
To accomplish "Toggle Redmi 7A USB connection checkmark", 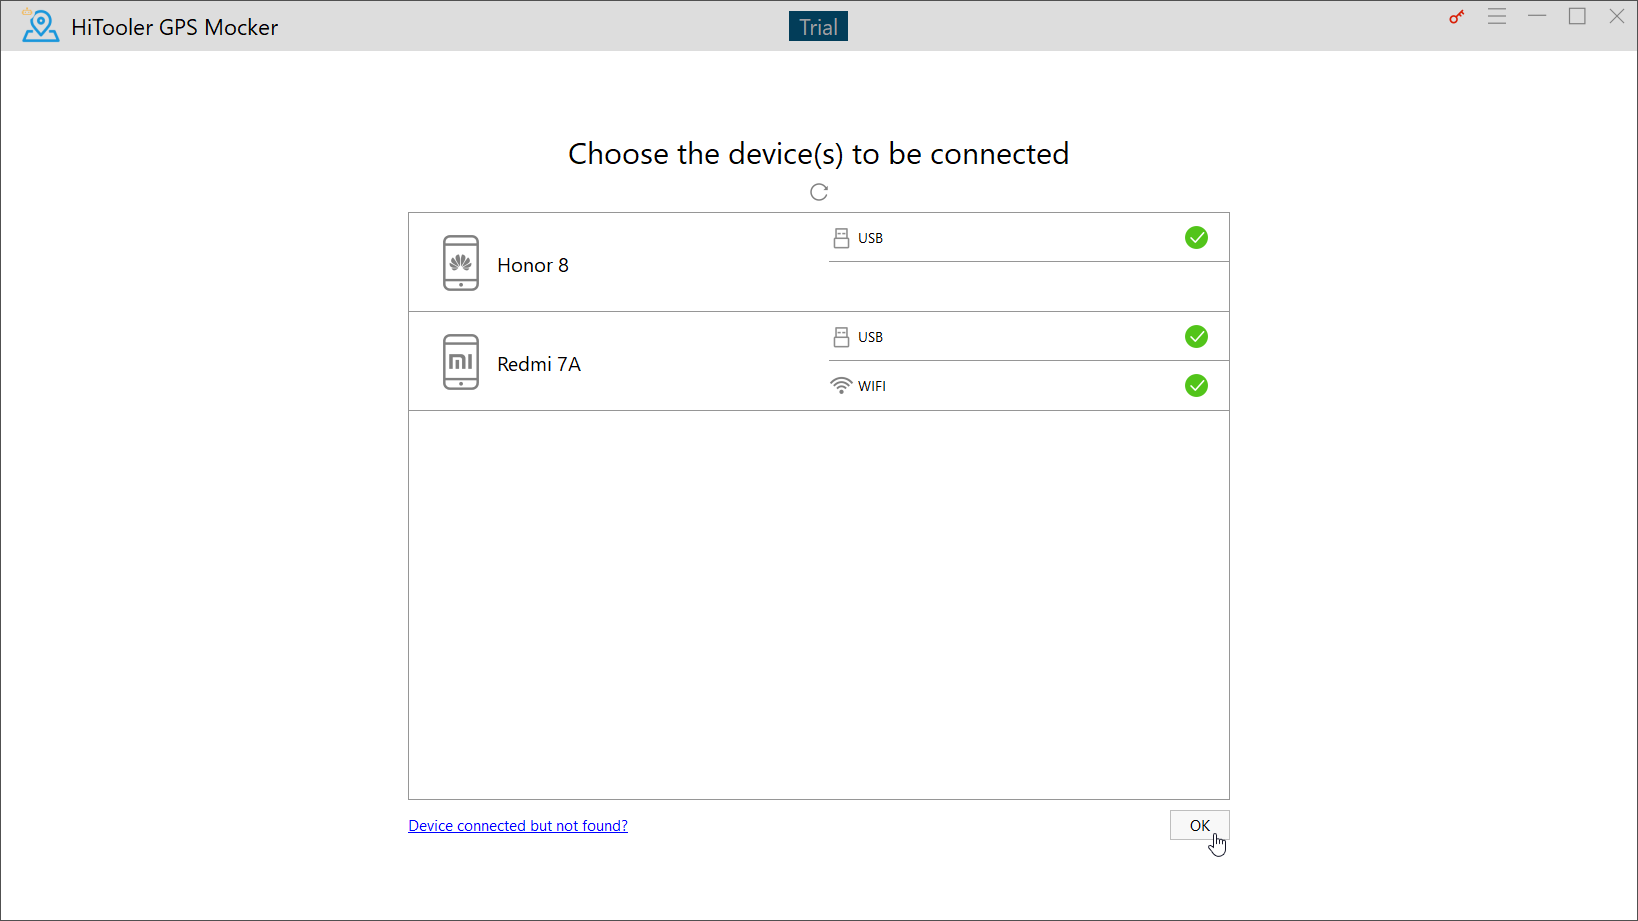I will pyautogui.click(x=1196, y=337).
